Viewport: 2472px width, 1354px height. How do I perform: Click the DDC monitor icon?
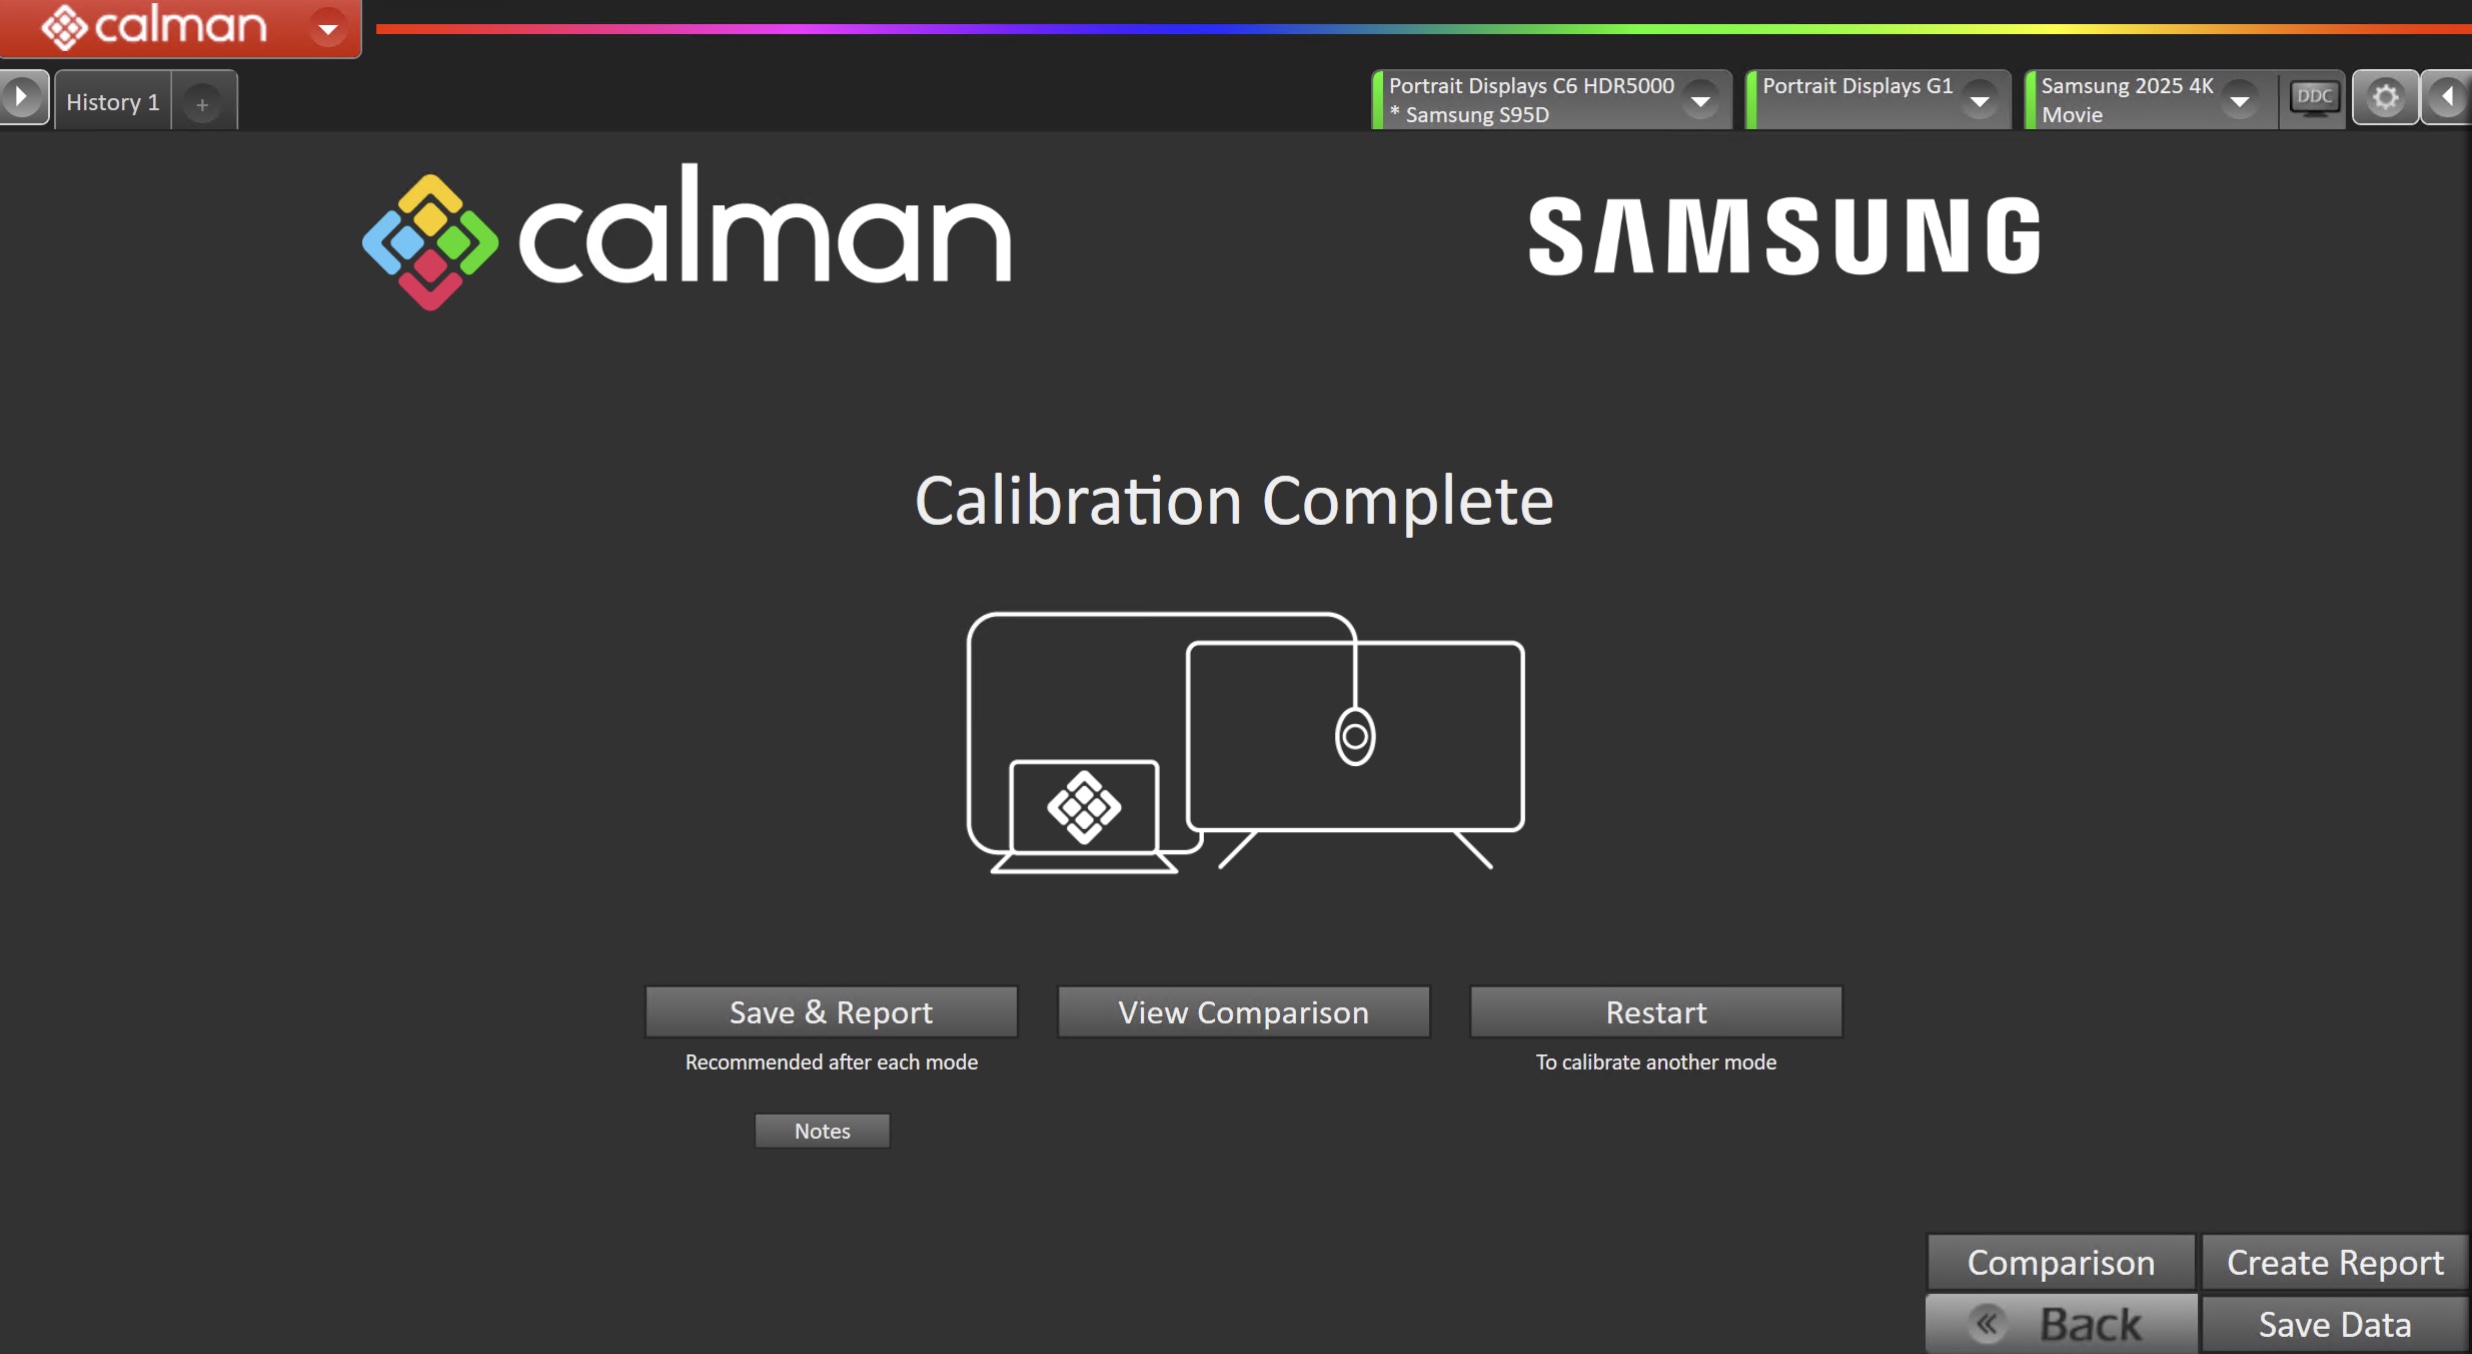click(x=2314, y=98)
